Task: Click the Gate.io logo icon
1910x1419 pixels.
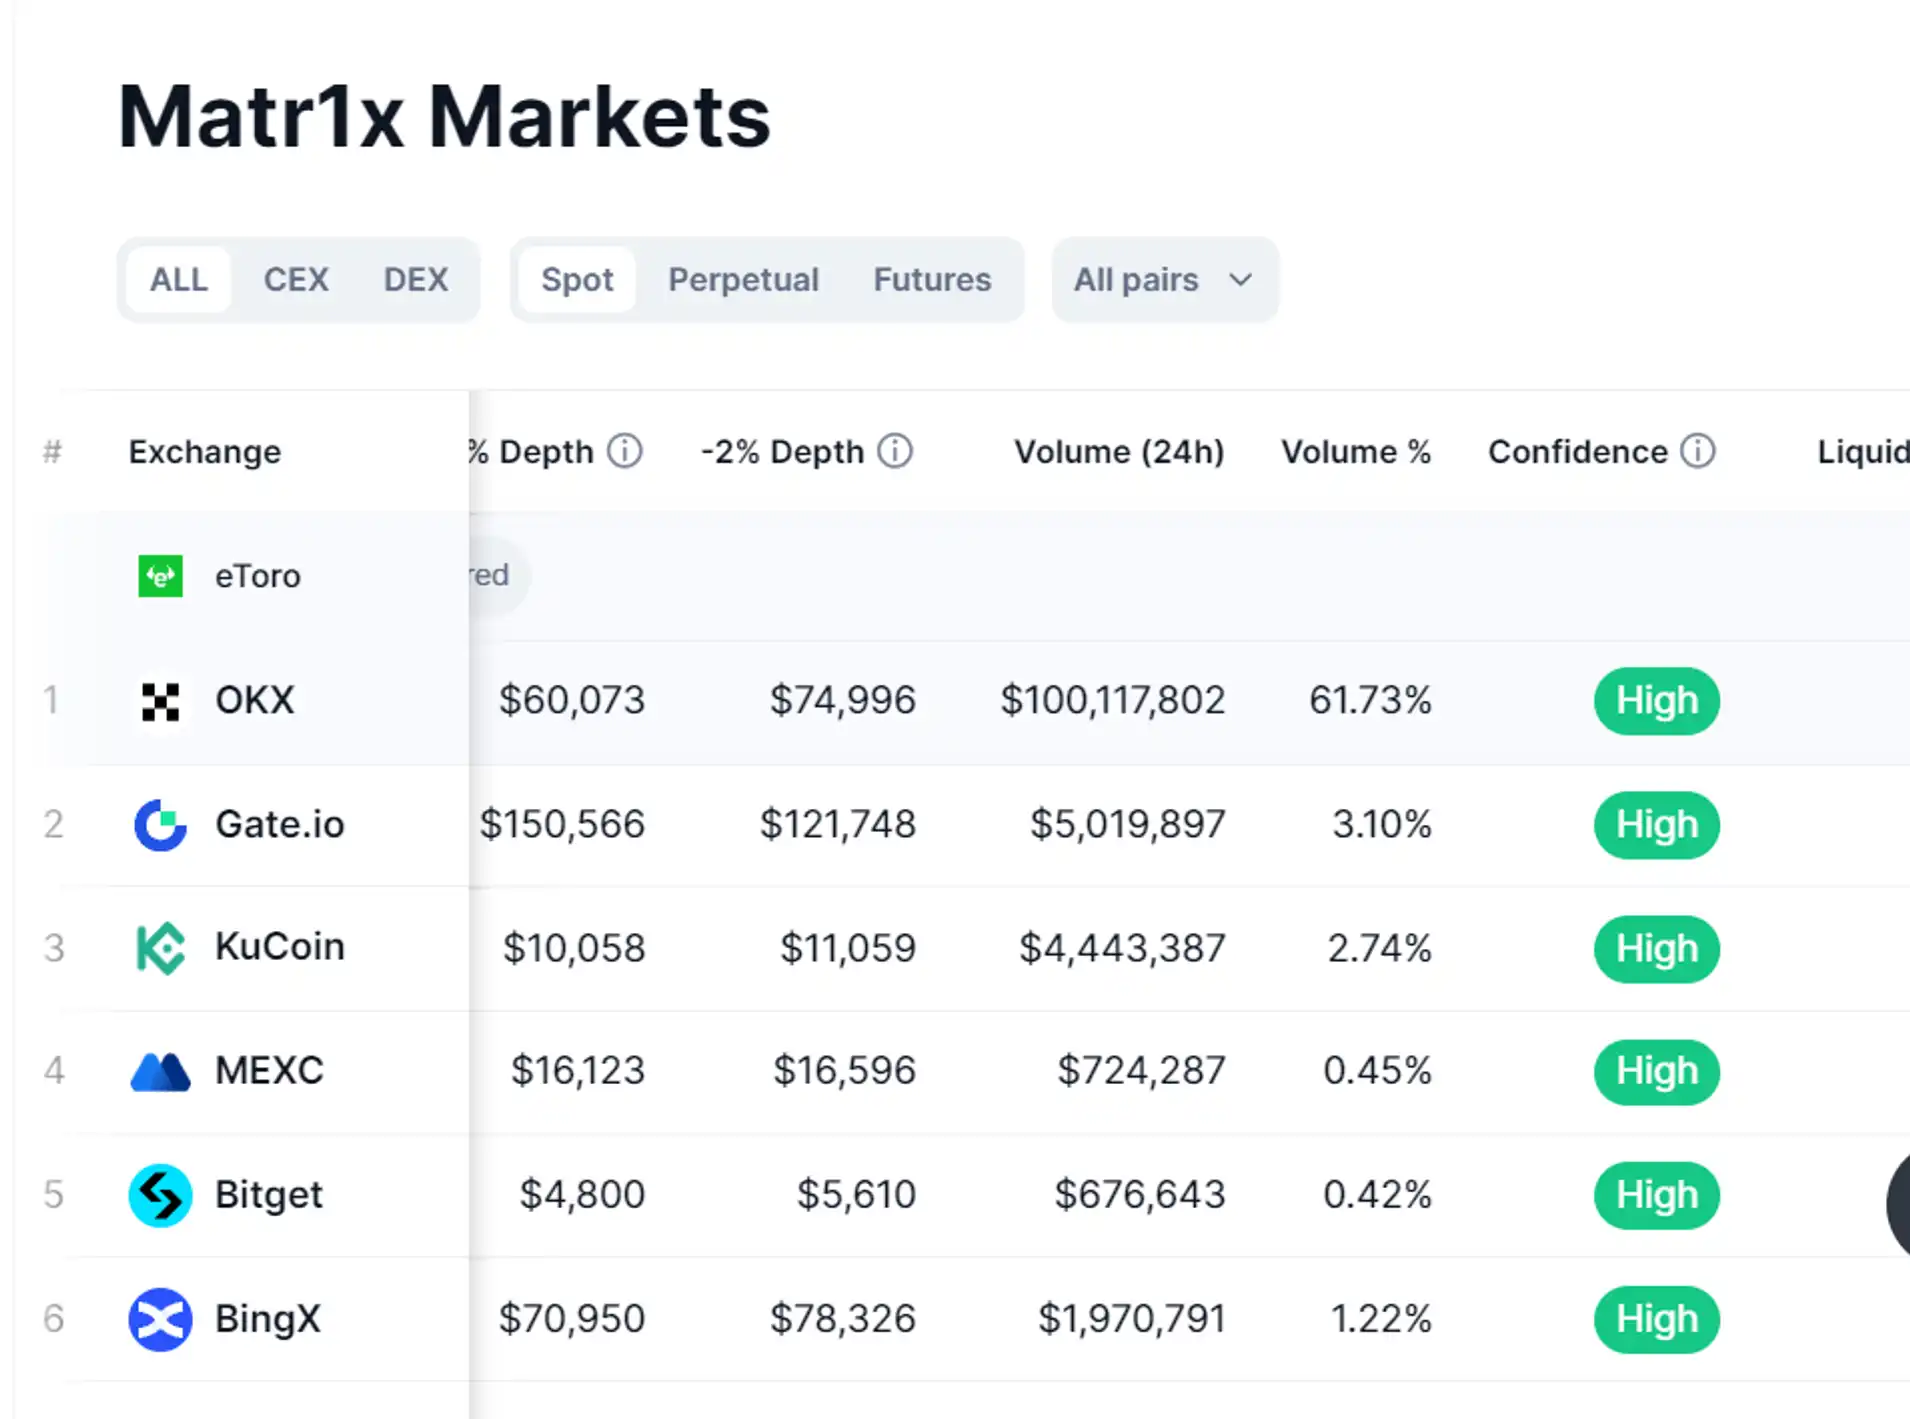Action: point(160,825)
